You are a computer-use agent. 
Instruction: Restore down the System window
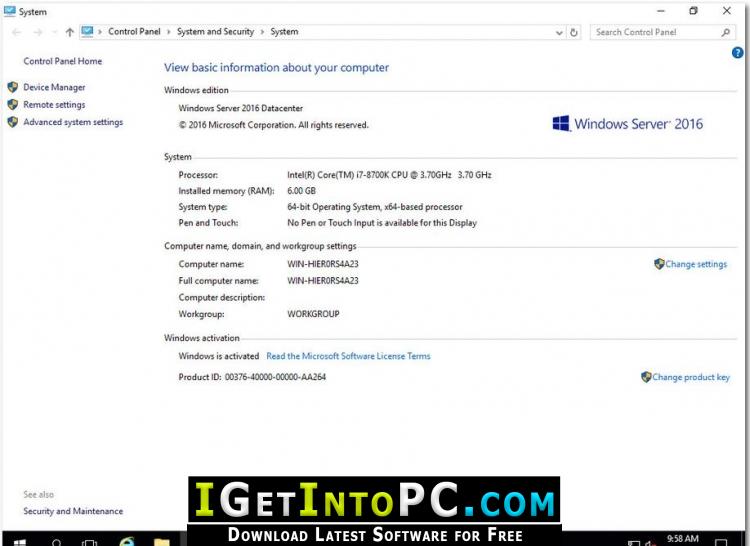pos(694,11)
